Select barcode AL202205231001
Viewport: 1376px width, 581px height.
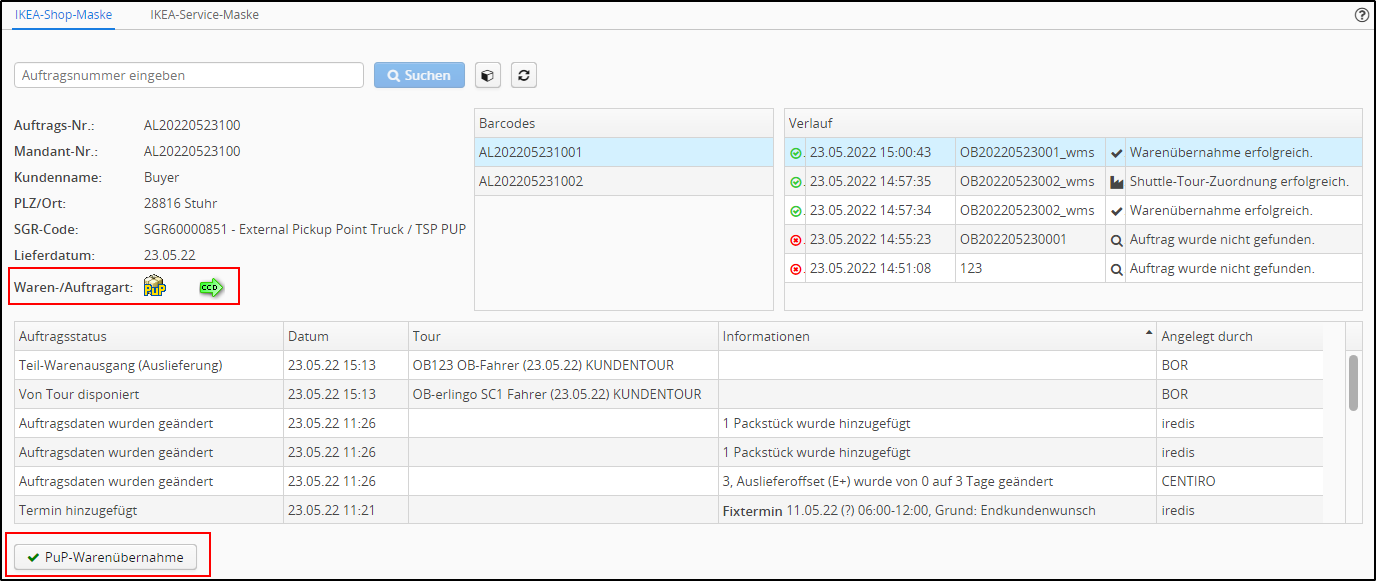(x=624, y=153)
